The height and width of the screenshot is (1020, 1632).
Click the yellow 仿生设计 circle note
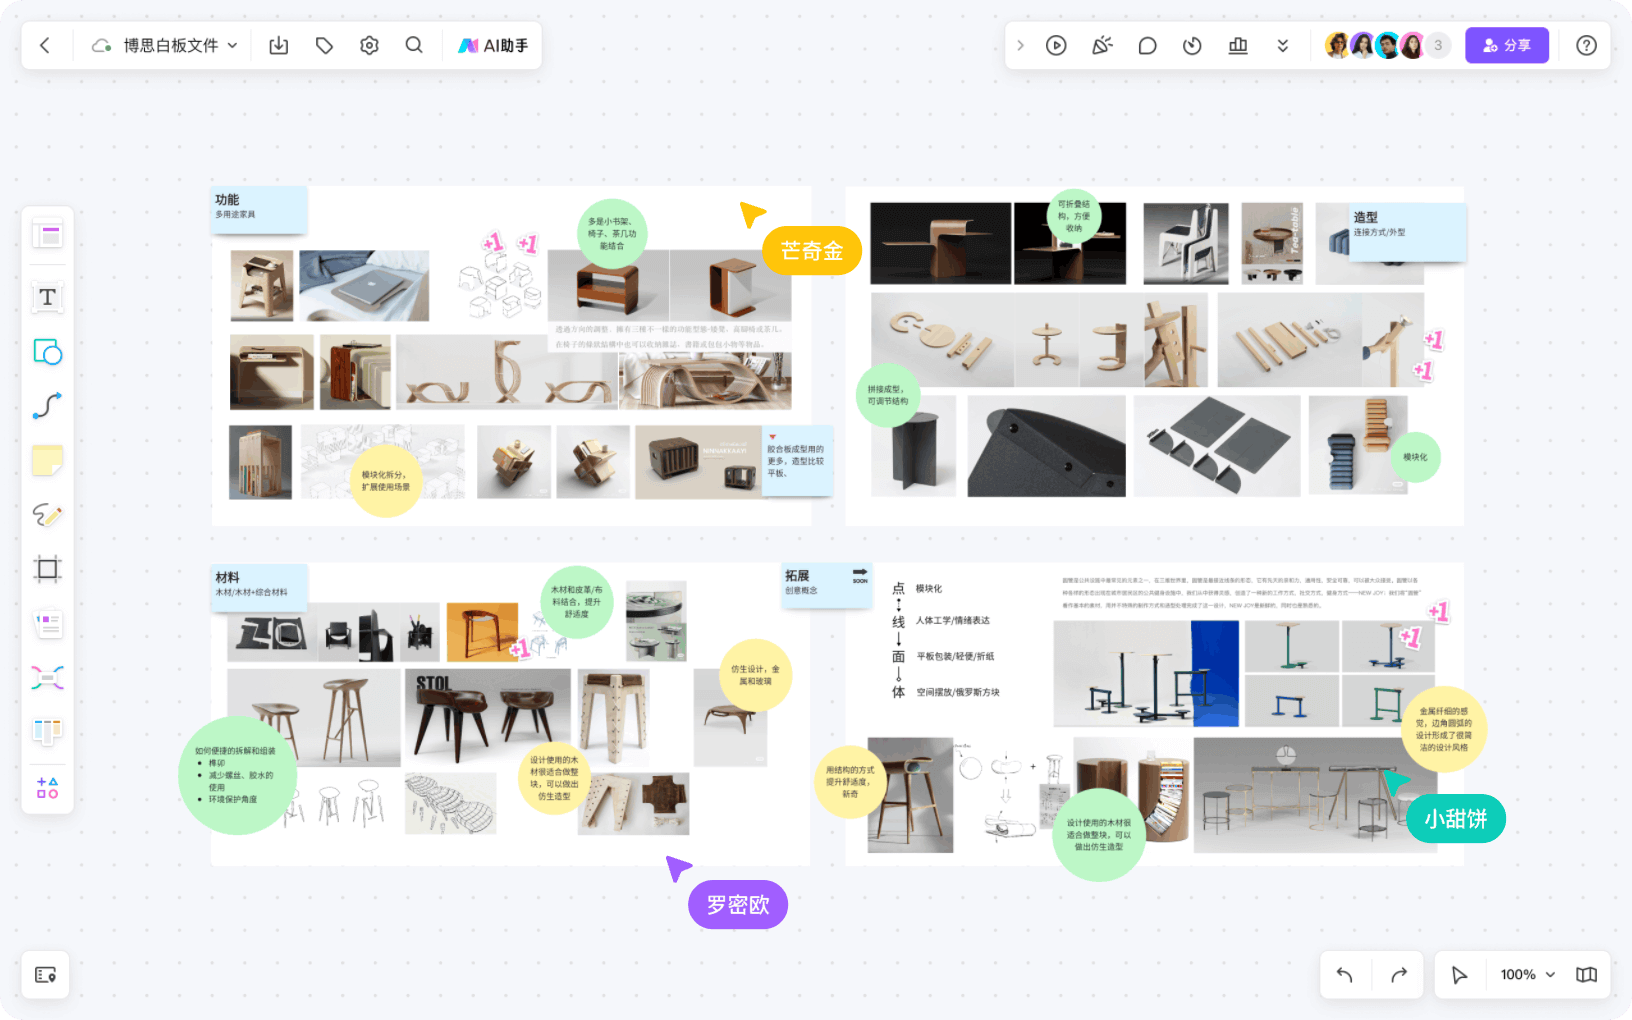(755, 675)
